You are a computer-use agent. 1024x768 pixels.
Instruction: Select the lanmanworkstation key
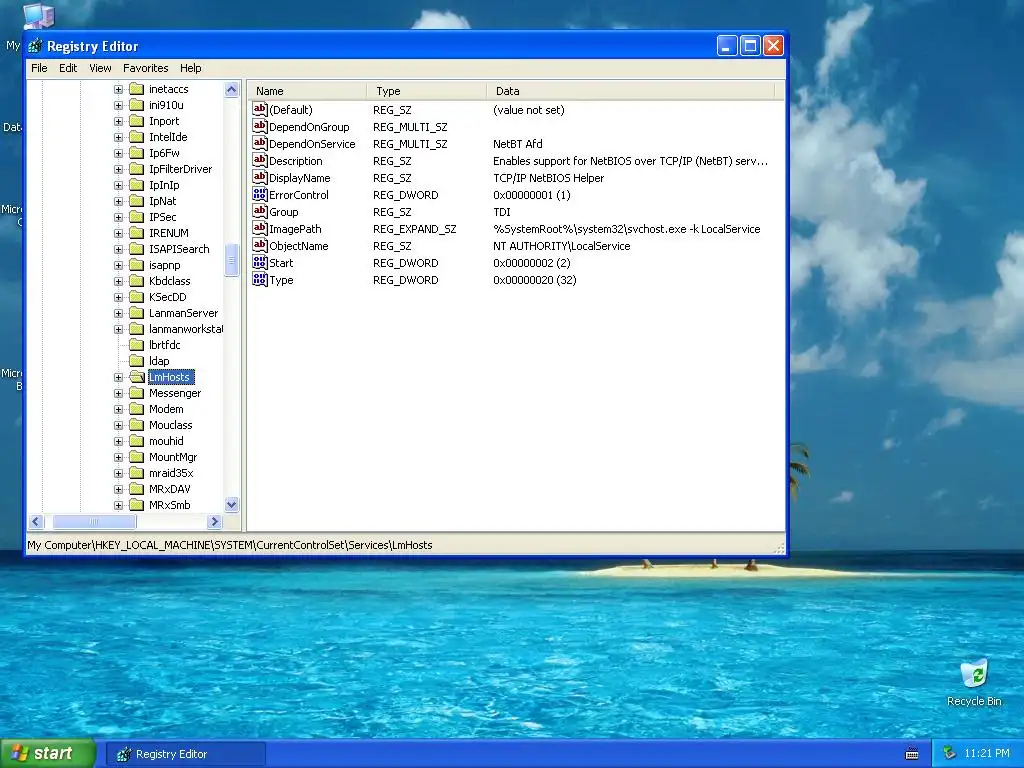click(x=185, y=329)
